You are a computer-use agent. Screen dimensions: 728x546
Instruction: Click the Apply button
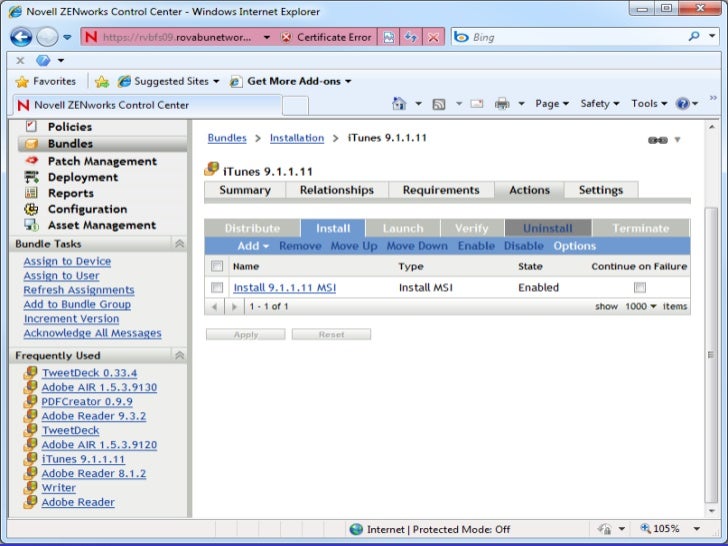(x=246, y=334)
